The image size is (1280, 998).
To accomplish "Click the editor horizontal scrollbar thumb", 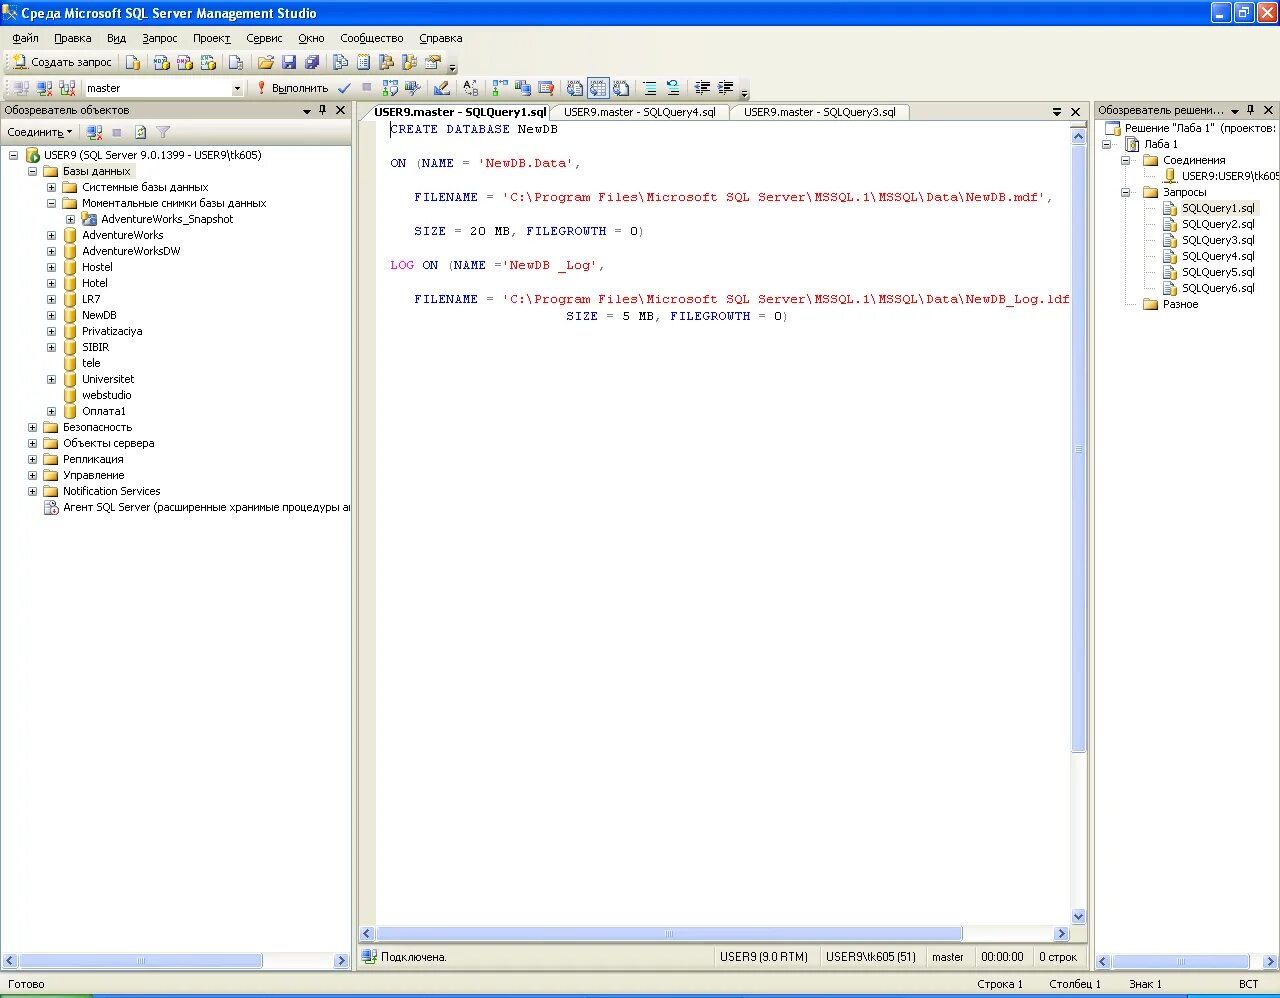I will (x=669, y=933).
